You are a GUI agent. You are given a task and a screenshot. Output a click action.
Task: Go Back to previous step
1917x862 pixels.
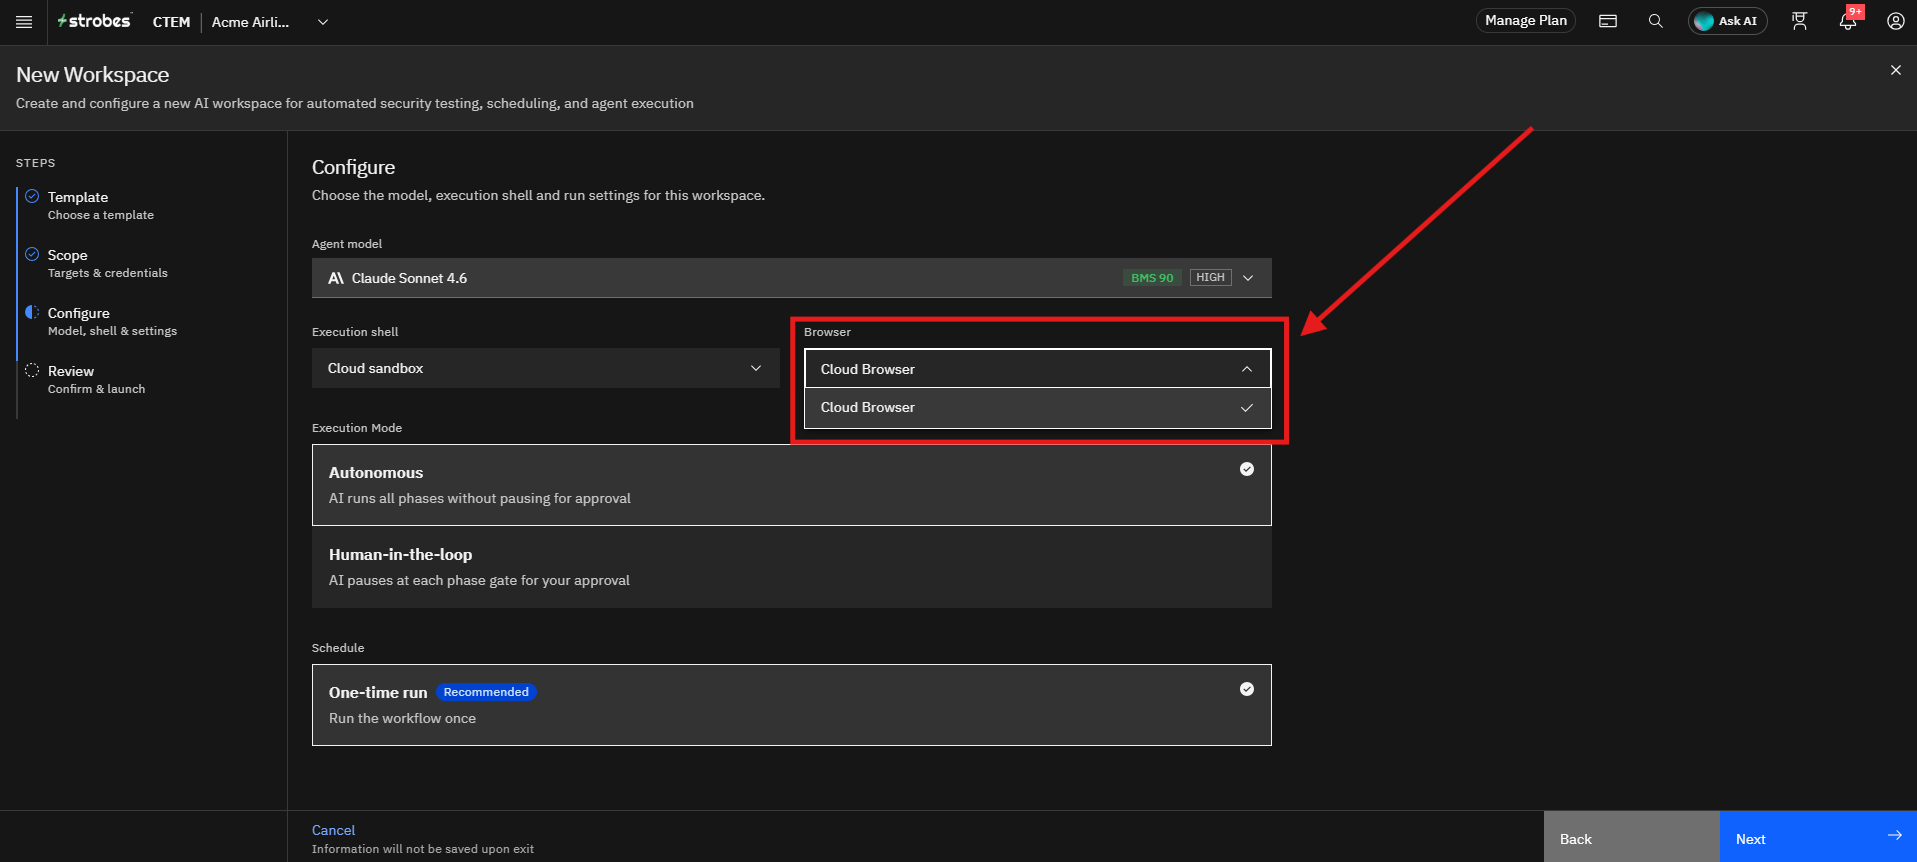coord(1632,837)
